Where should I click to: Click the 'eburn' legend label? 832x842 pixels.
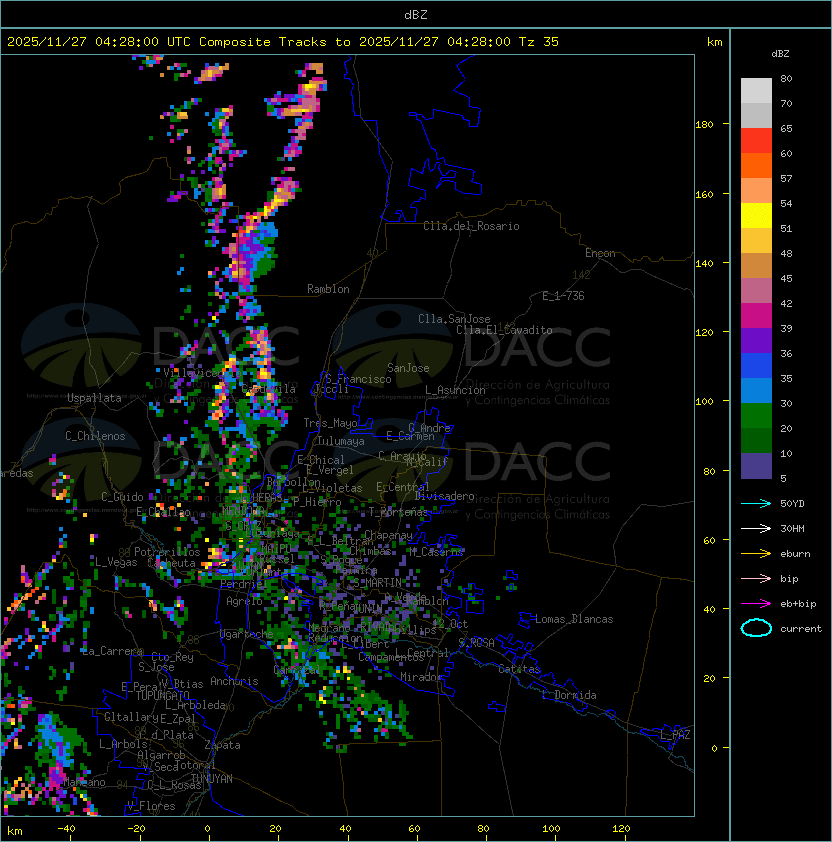pos(795,554)
